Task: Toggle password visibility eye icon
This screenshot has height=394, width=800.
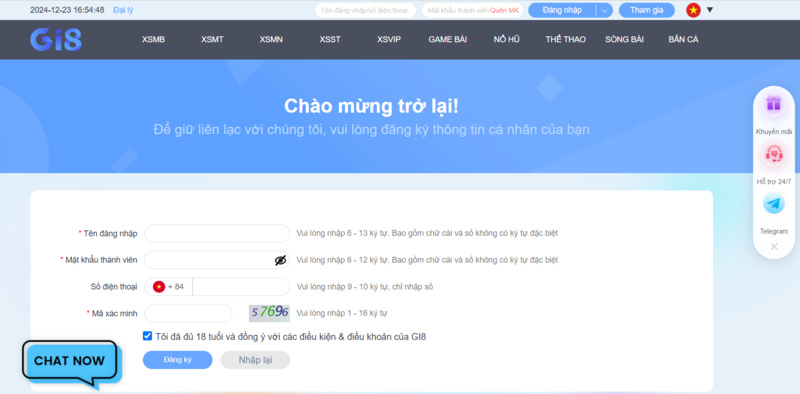Action: point(280,260)
